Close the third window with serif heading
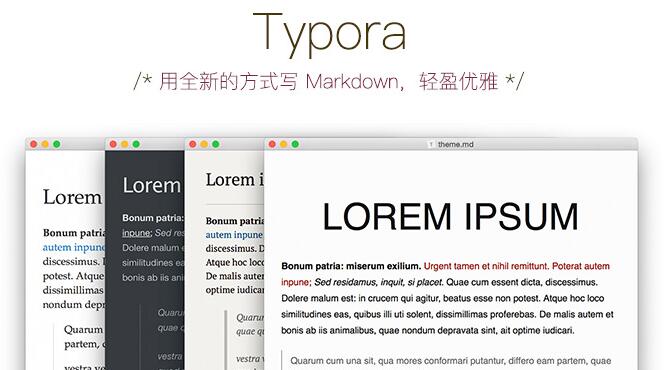The width and height of the screenshot is (664, 370). pyautogui.click(x=193, y=144)
